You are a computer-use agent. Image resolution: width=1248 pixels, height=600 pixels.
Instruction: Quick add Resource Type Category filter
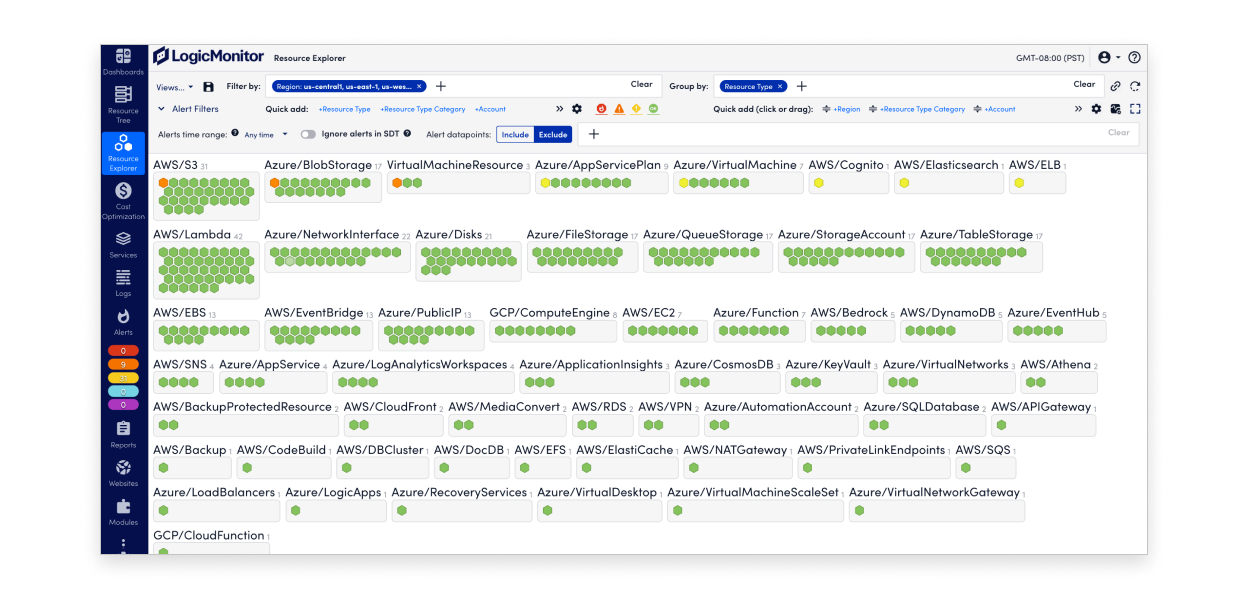coord(422,109)
